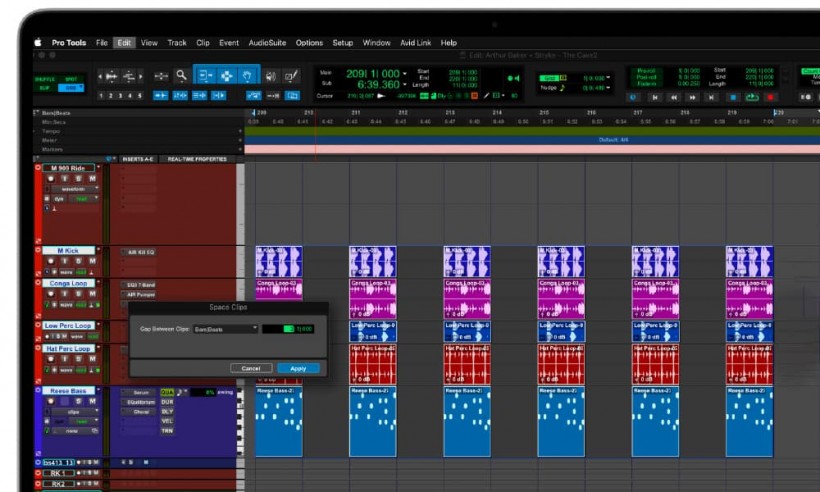Enable Shuffle edit mode

click(x=45, y=79)
